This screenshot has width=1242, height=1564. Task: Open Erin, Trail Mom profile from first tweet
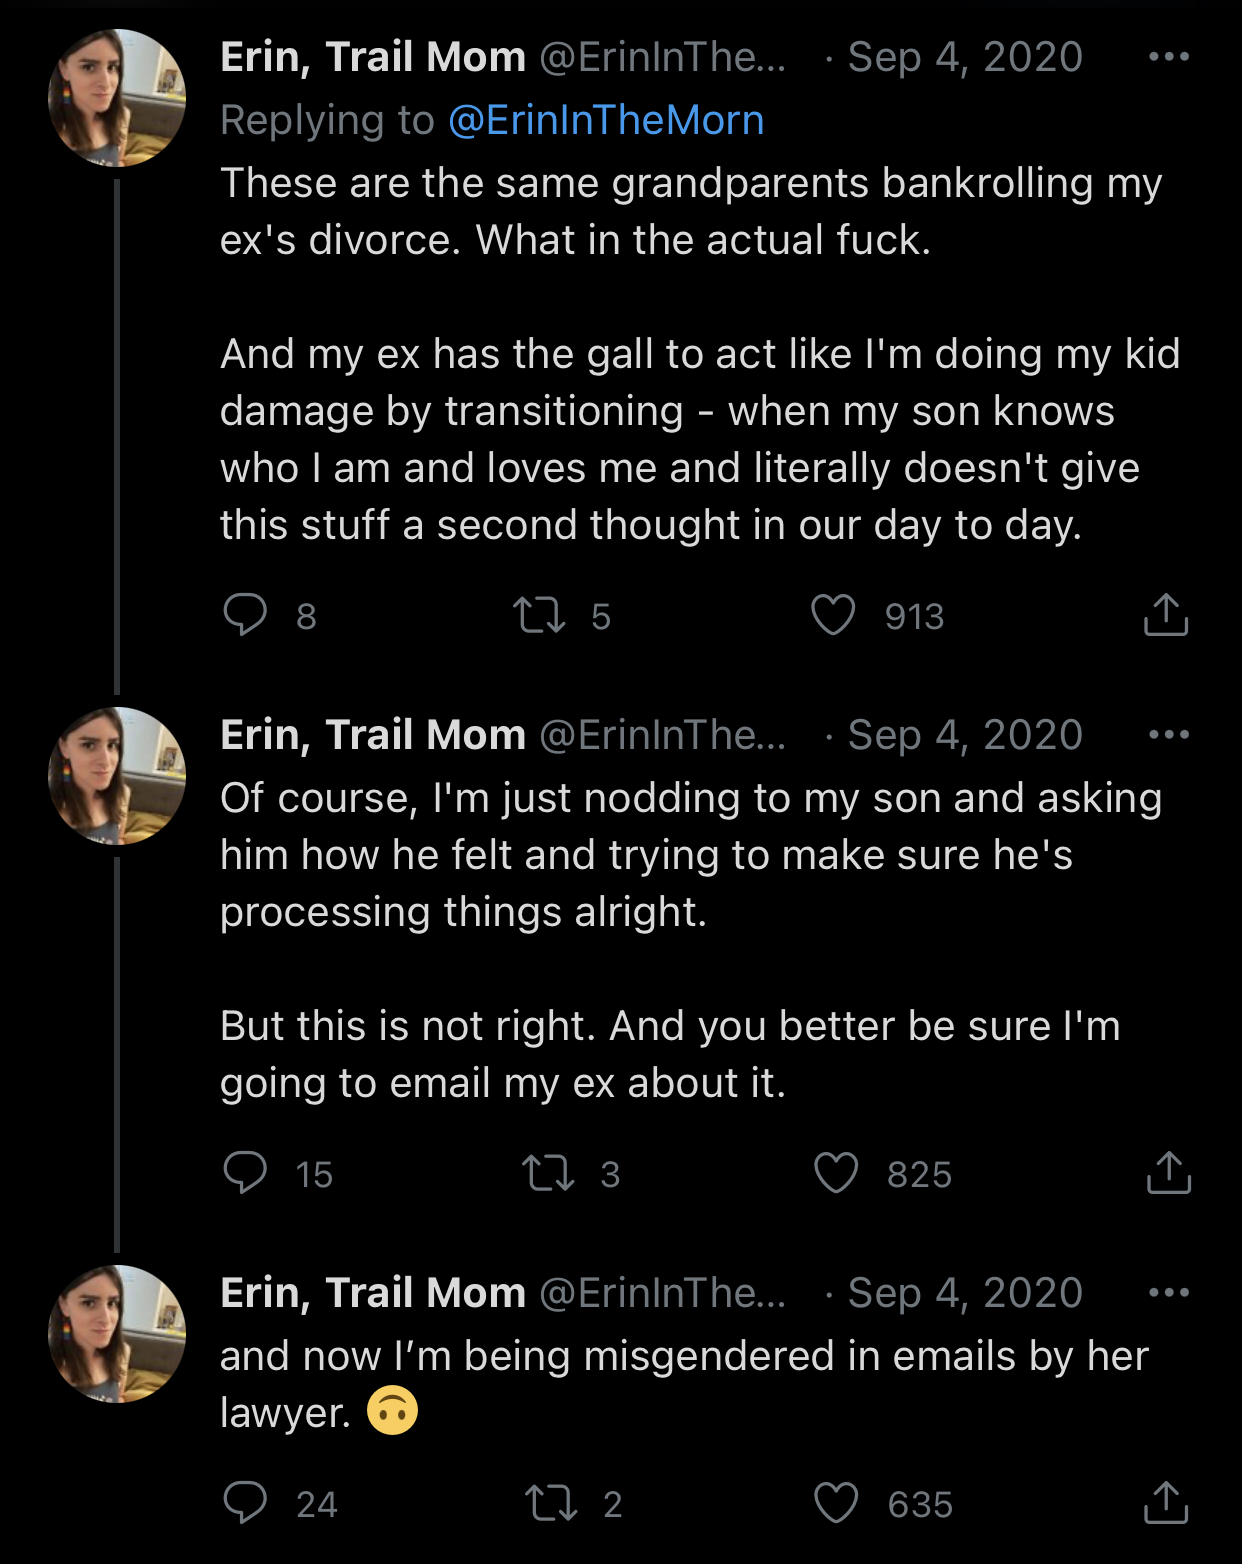pyautogui.click(x=373, y=57)
